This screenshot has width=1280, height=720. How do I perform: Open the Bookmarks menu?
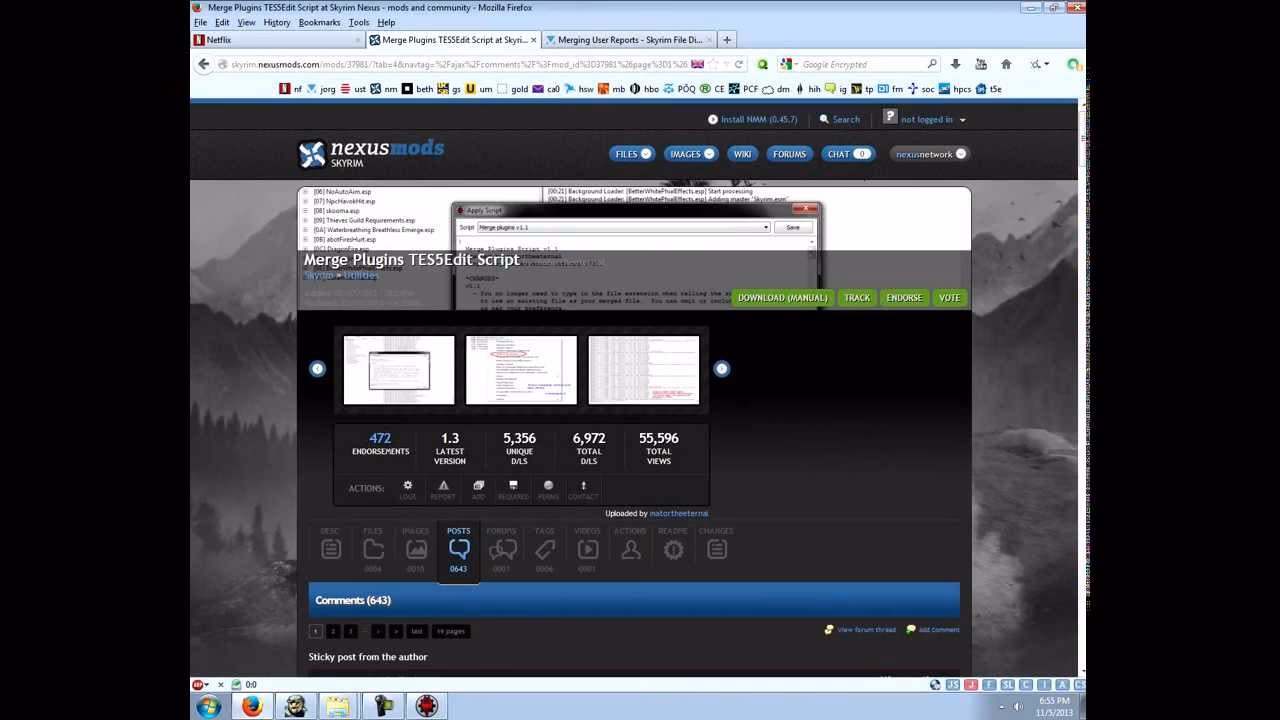click(x=320, y=22)
